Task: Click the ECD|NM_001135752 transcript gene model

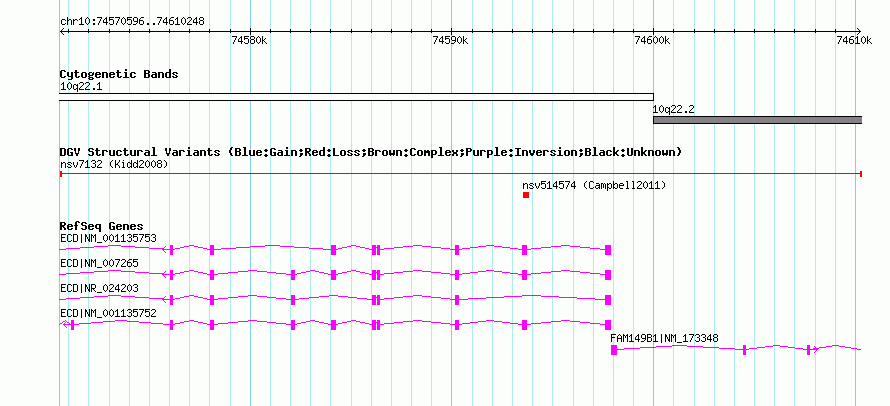Action: 335,325
